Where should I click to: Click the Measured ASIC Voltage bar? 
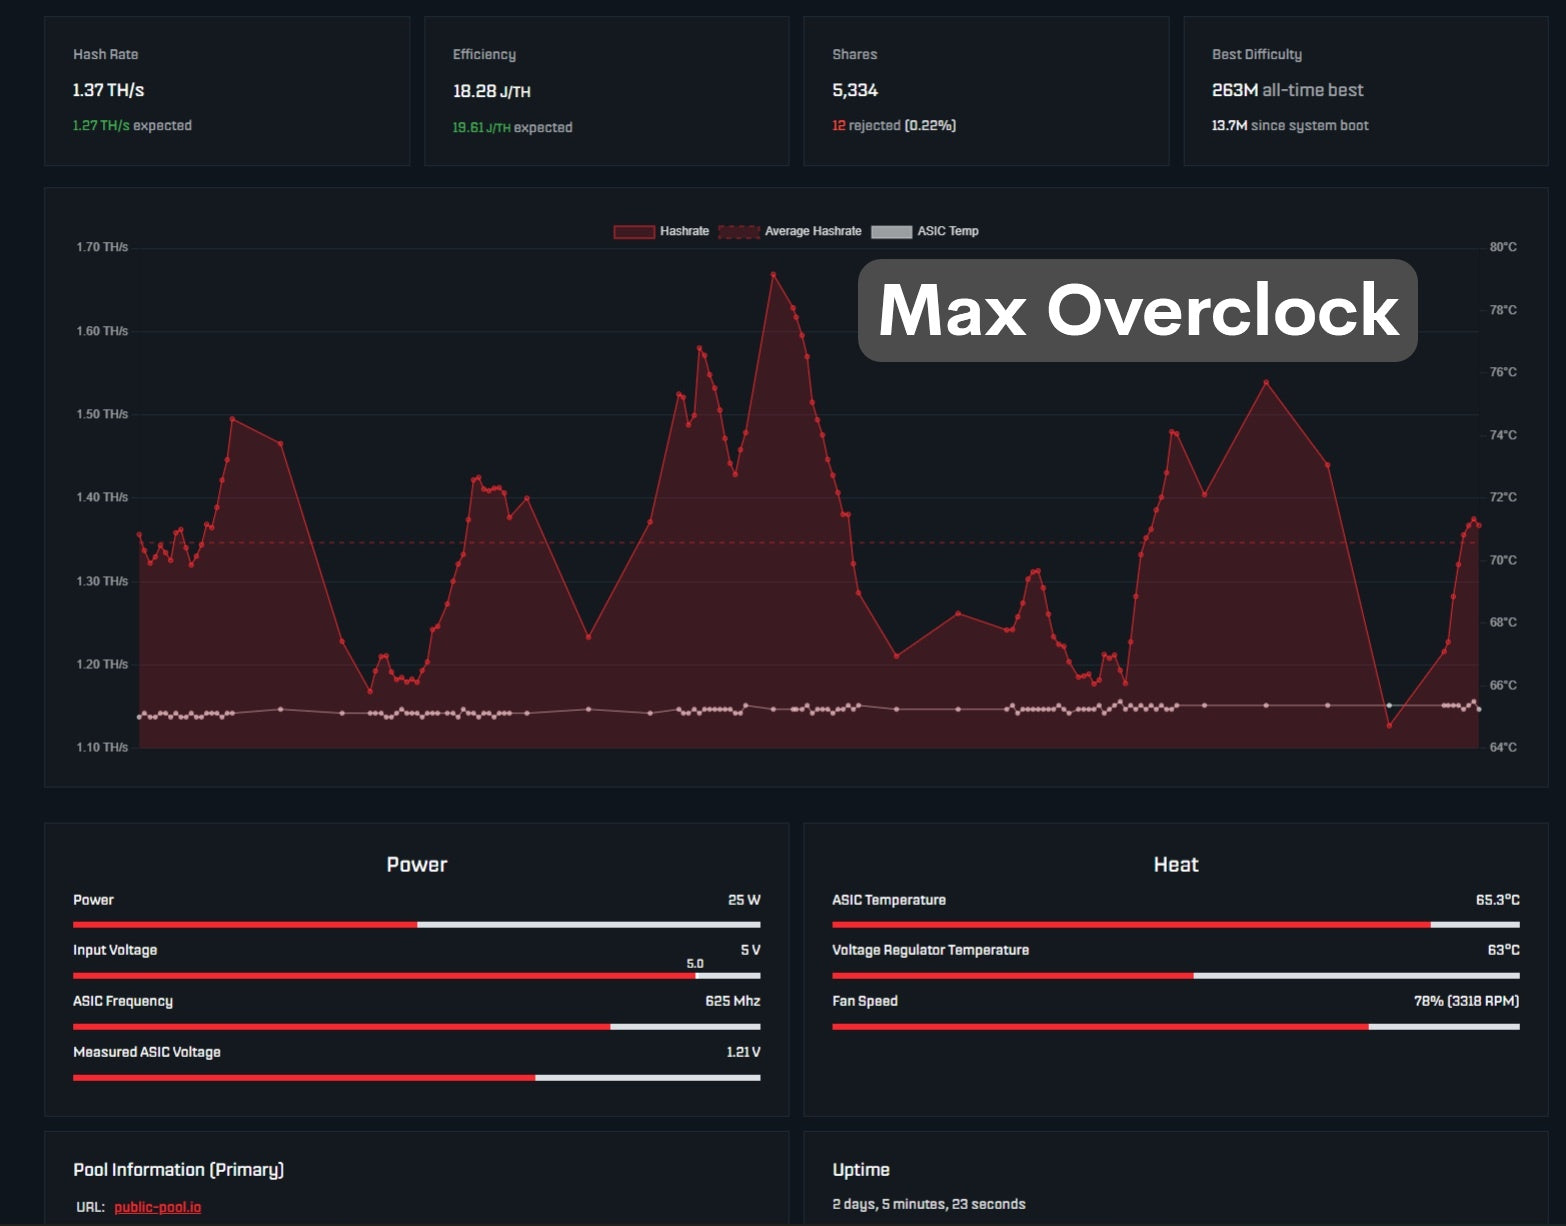pyautogui.click(x=416, y=1077)
